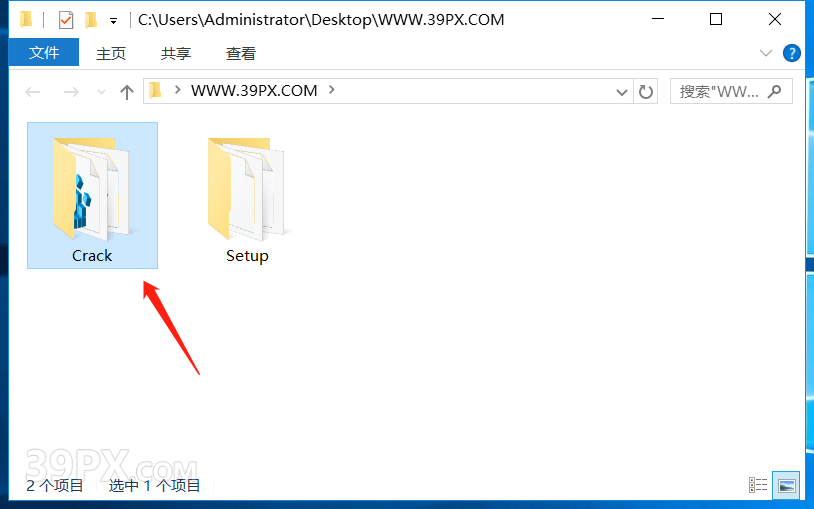Open the recent locations dropdown arrow

pyautogui.click(x=101, y=92)
